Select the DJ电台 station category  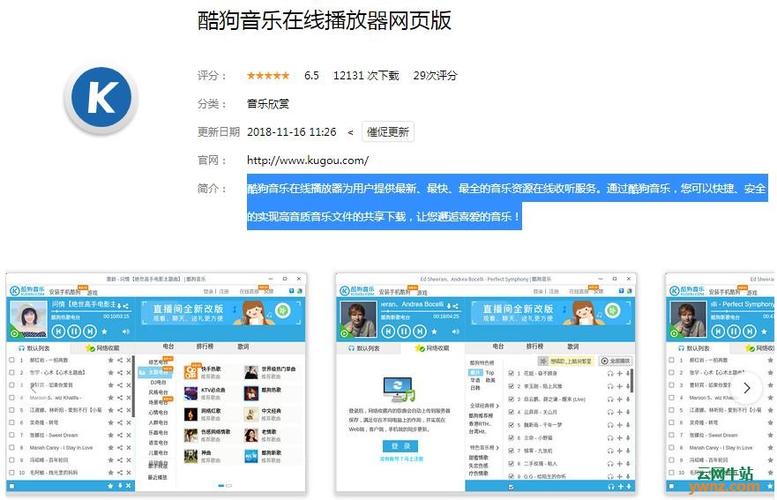tap(158, 383)
